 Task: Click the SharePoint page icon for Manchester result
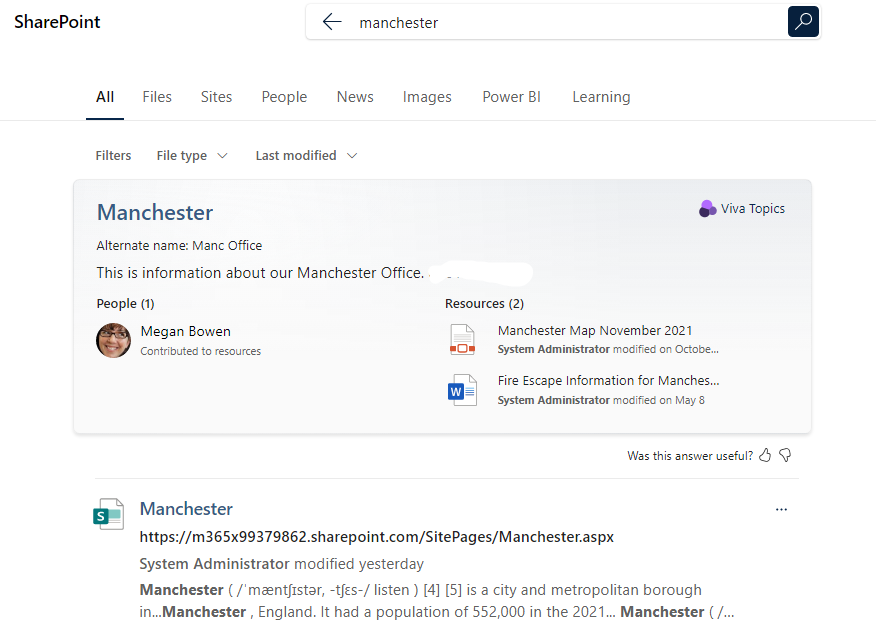108,514
